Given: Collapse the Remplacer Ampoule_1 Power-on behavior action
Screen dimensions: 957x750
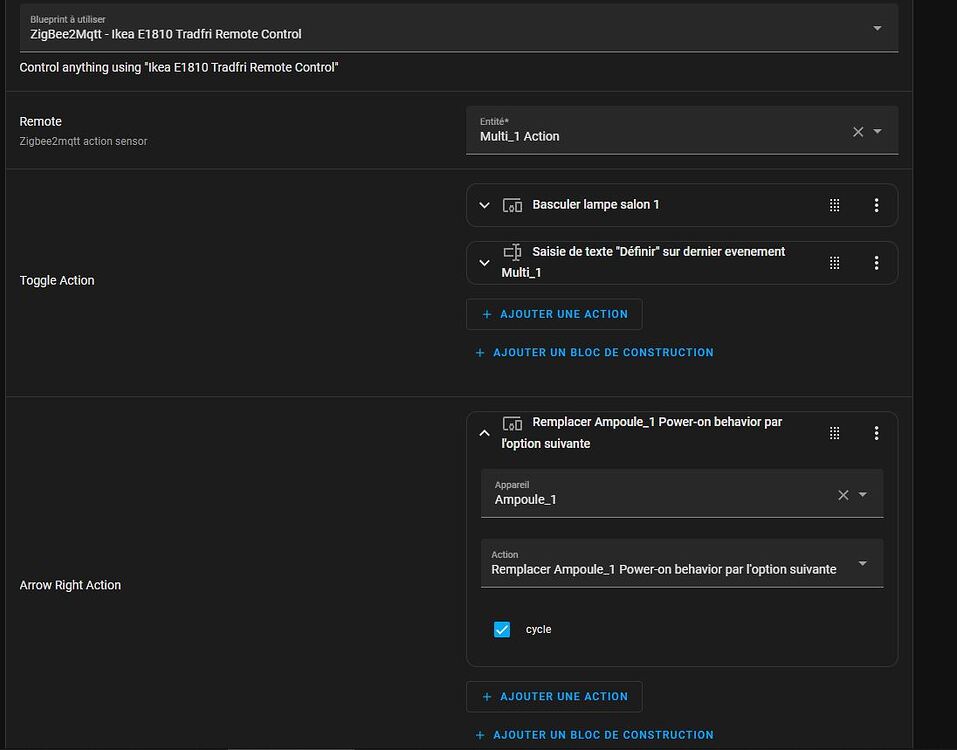Looking at the screenshot, I should [485, 433].
